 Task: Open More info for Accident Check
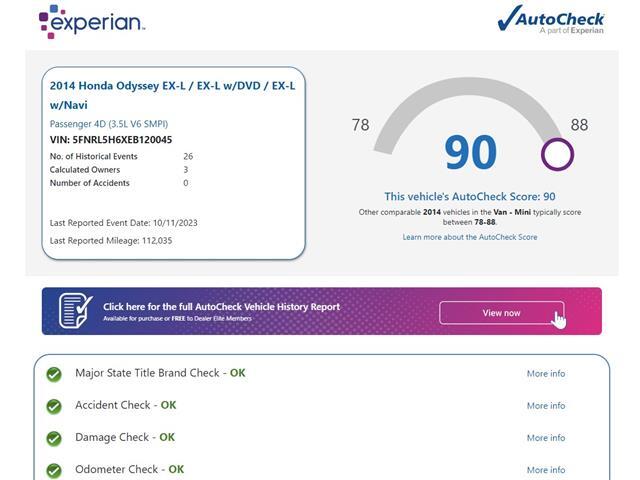pos(546,406)
